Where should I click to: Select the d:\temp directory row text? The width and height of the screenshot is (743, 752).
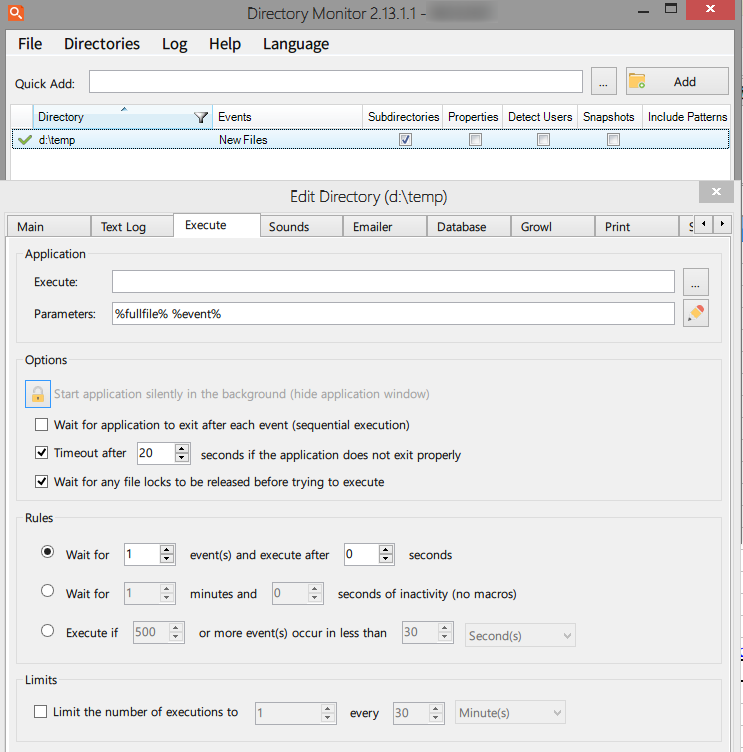(57, 140)
